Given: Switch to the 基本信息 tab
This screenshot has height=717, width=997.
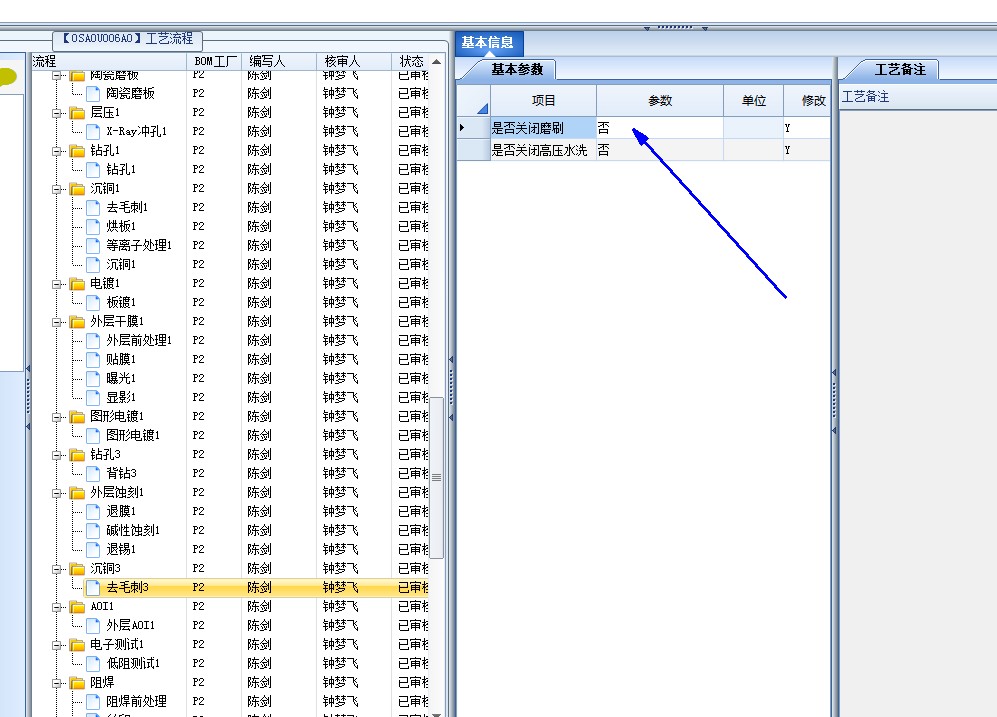Looking at the screenshot, I should 488,43.
